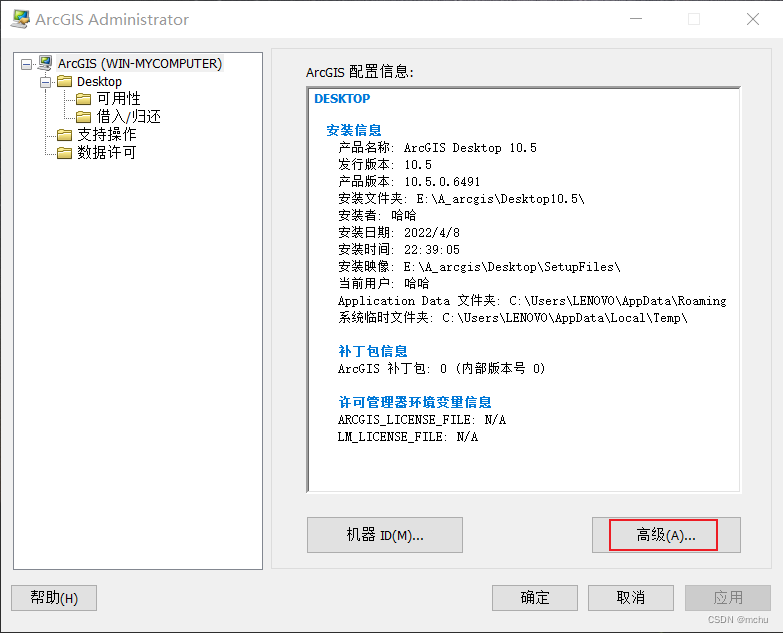Click the 安装日期: 2022/4/8 line
This screenshot has width=783, height=633.
pyautogui.click(x=399, y=233)
